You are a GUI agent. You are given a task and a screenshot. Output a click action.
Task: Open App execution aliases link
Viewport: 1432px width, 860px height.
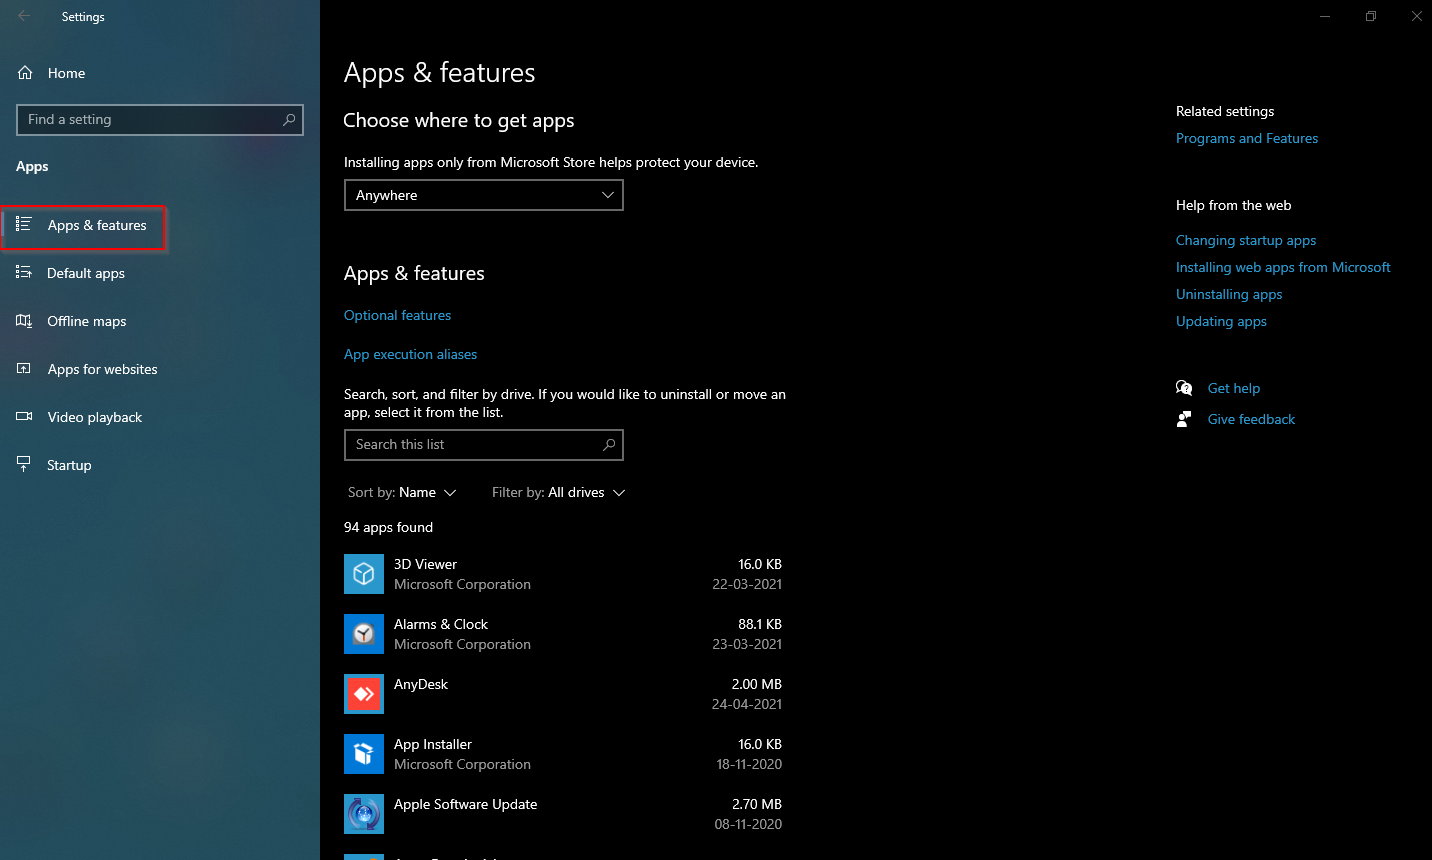410,354
